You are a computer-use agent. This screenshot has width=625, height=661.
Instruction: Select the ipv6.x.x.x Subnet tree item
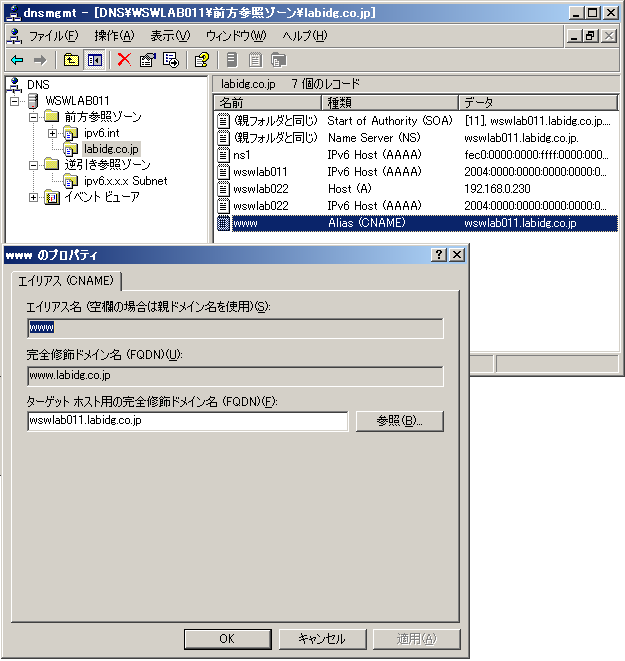point(125,181)
